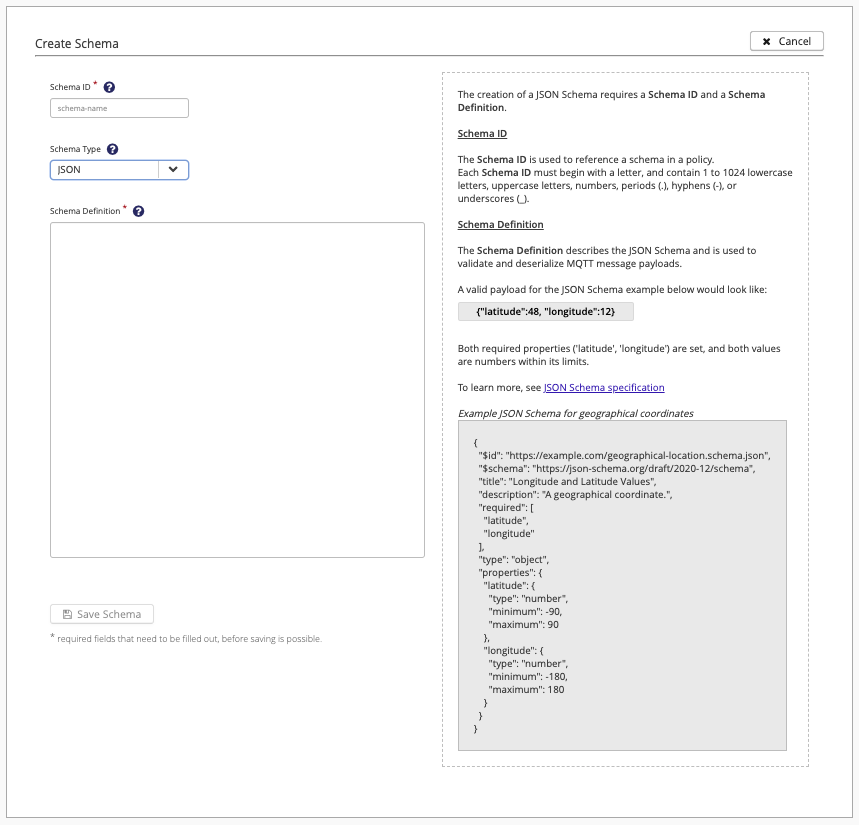Click the underlined Schema Definition heading in help

tap(500, 225)
